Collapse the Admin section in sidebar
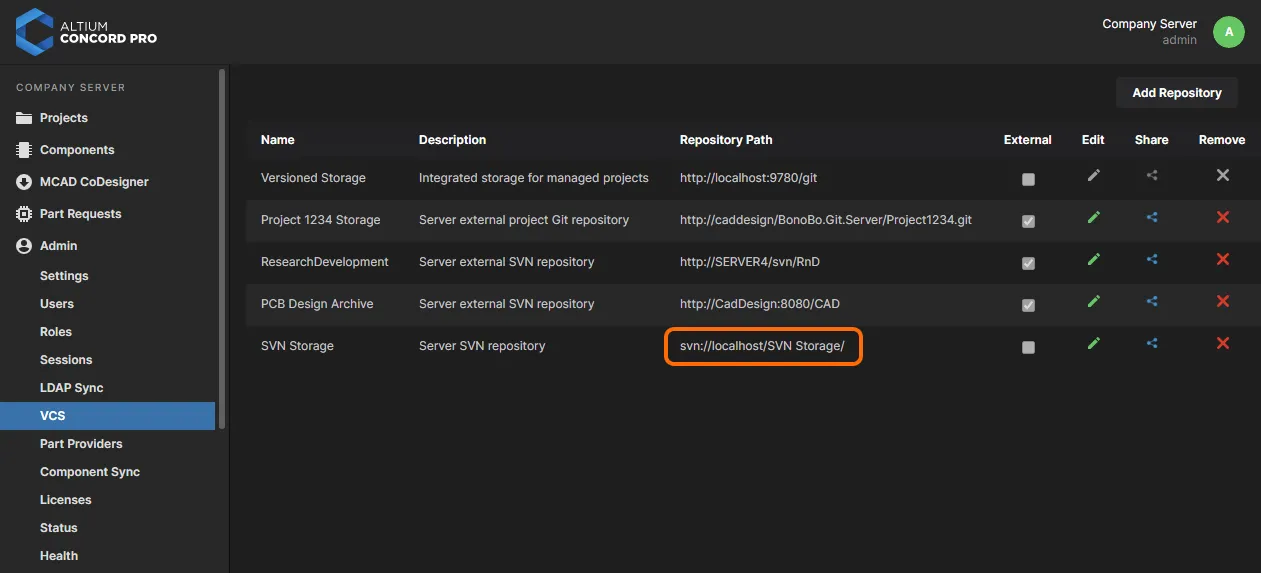 click(x=58, y=246)
